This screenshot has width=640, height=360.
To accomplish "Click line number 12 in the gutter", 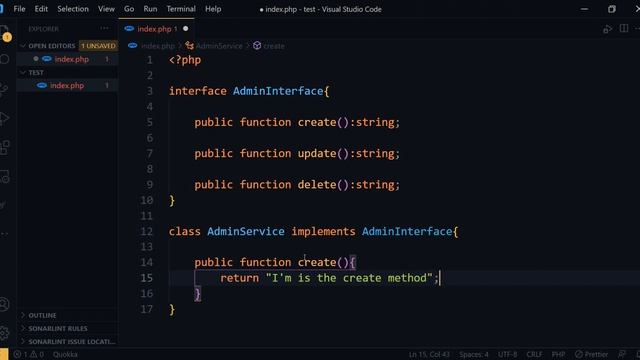I will click(146, 231).
